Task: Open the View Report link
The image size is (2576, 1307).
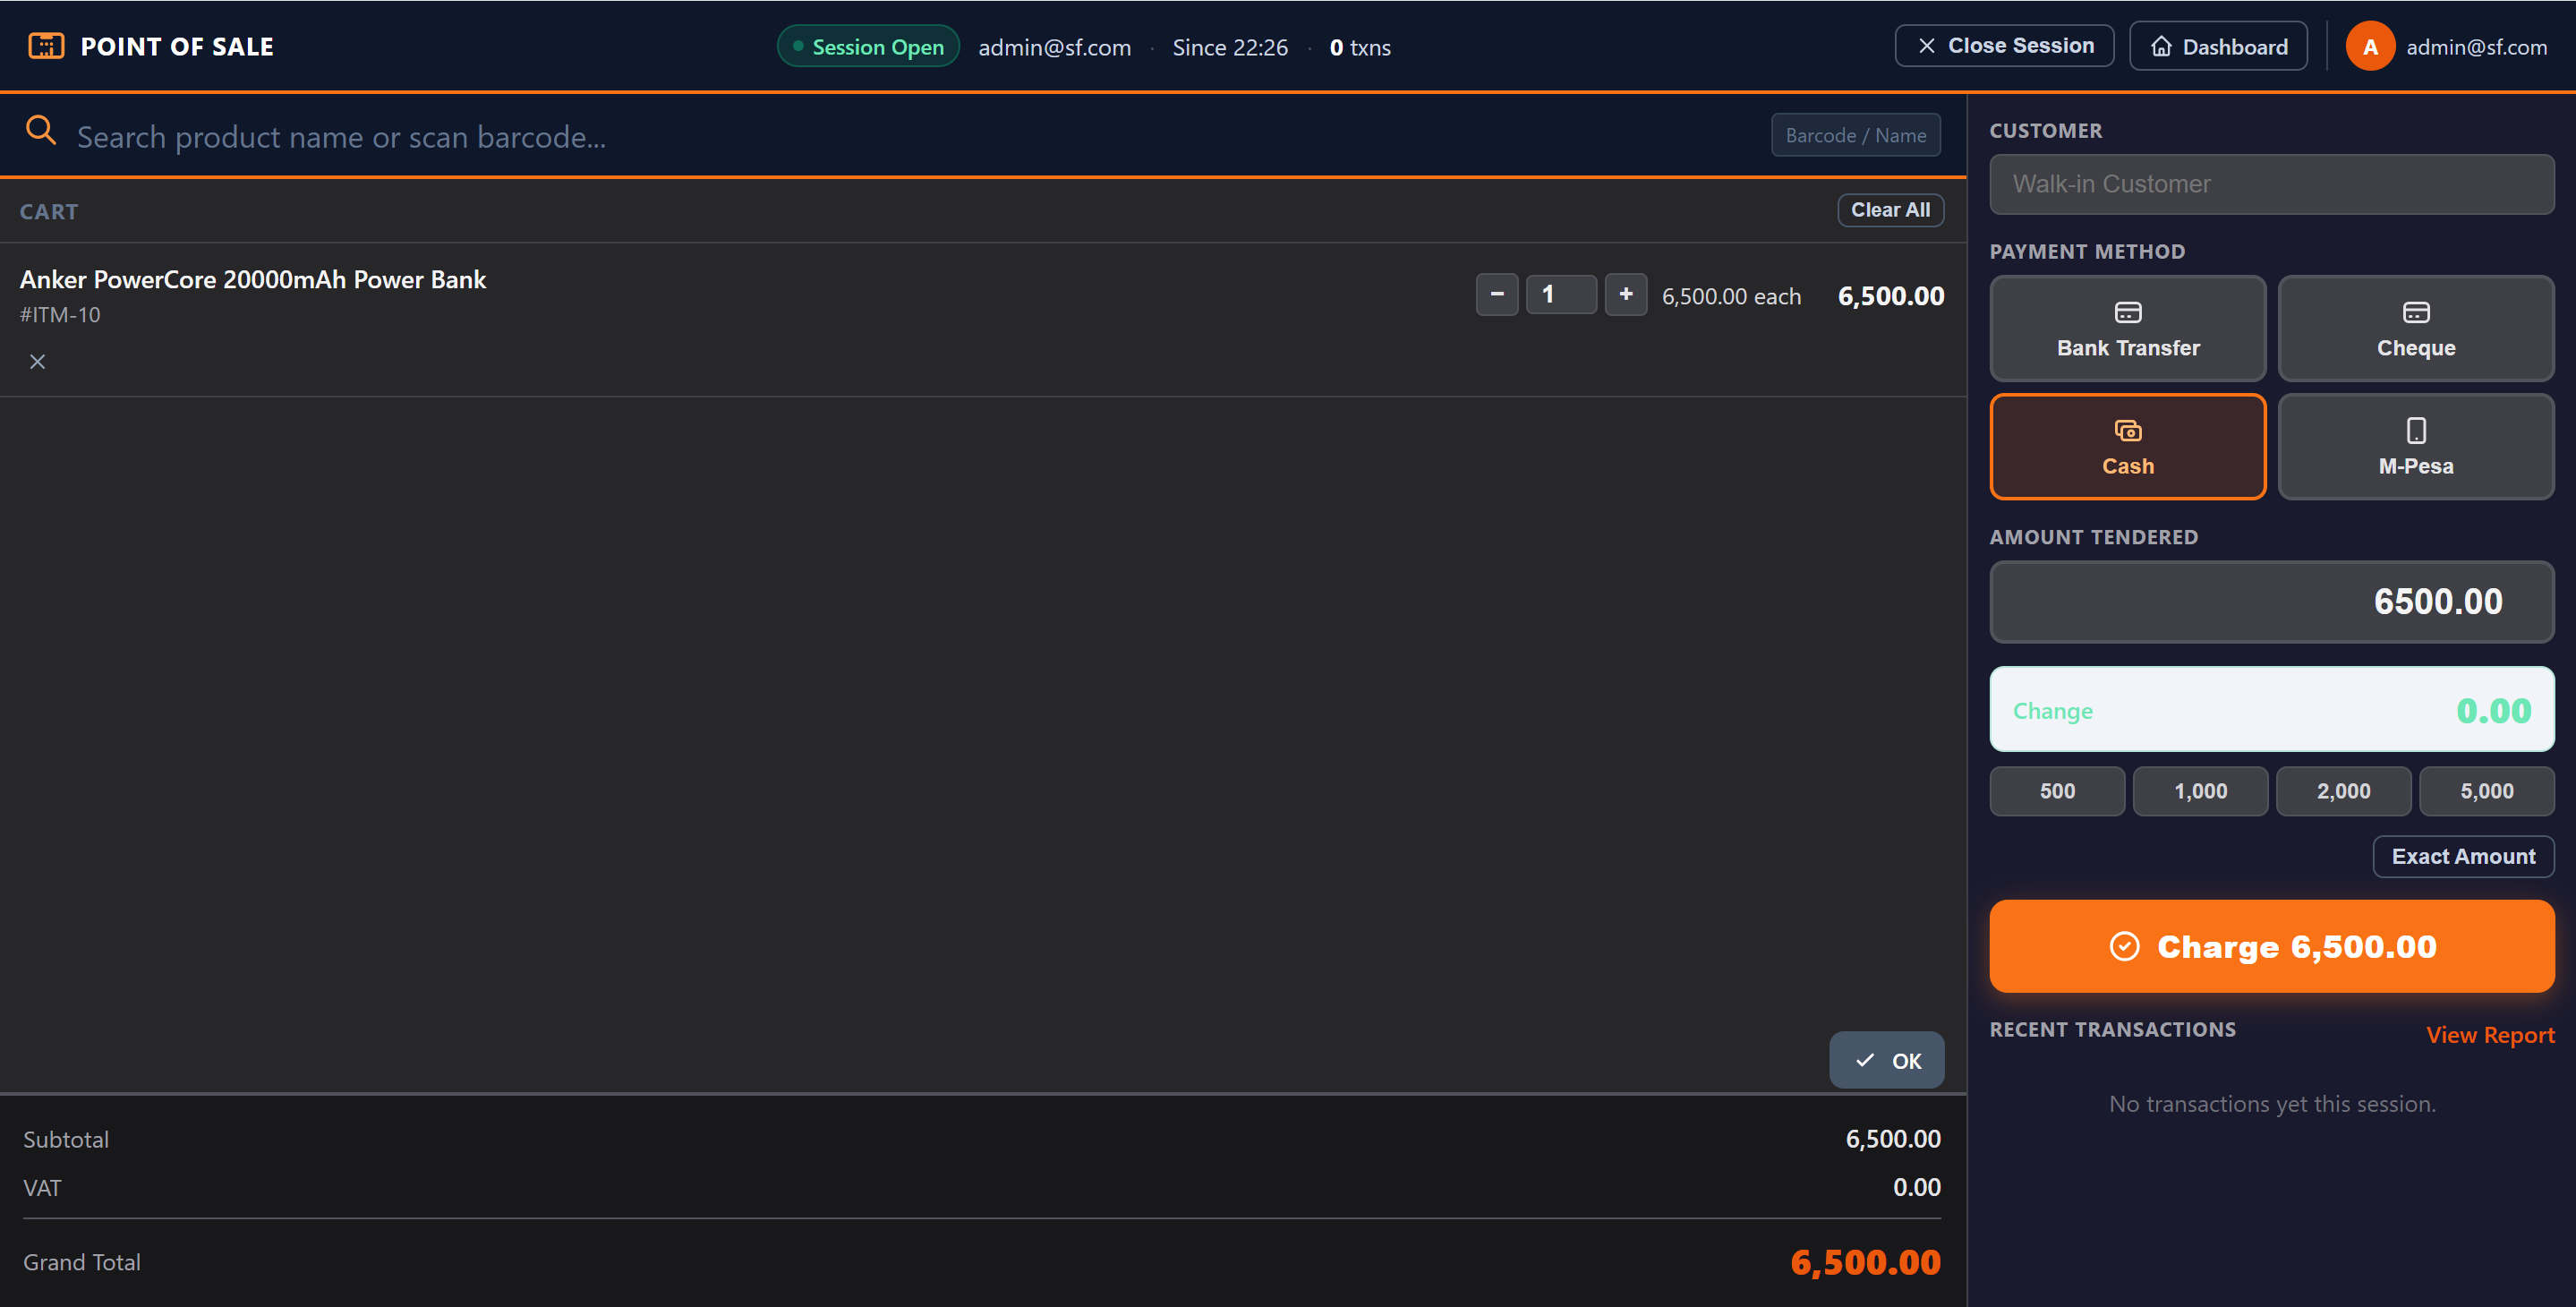Action: 2489,1035
